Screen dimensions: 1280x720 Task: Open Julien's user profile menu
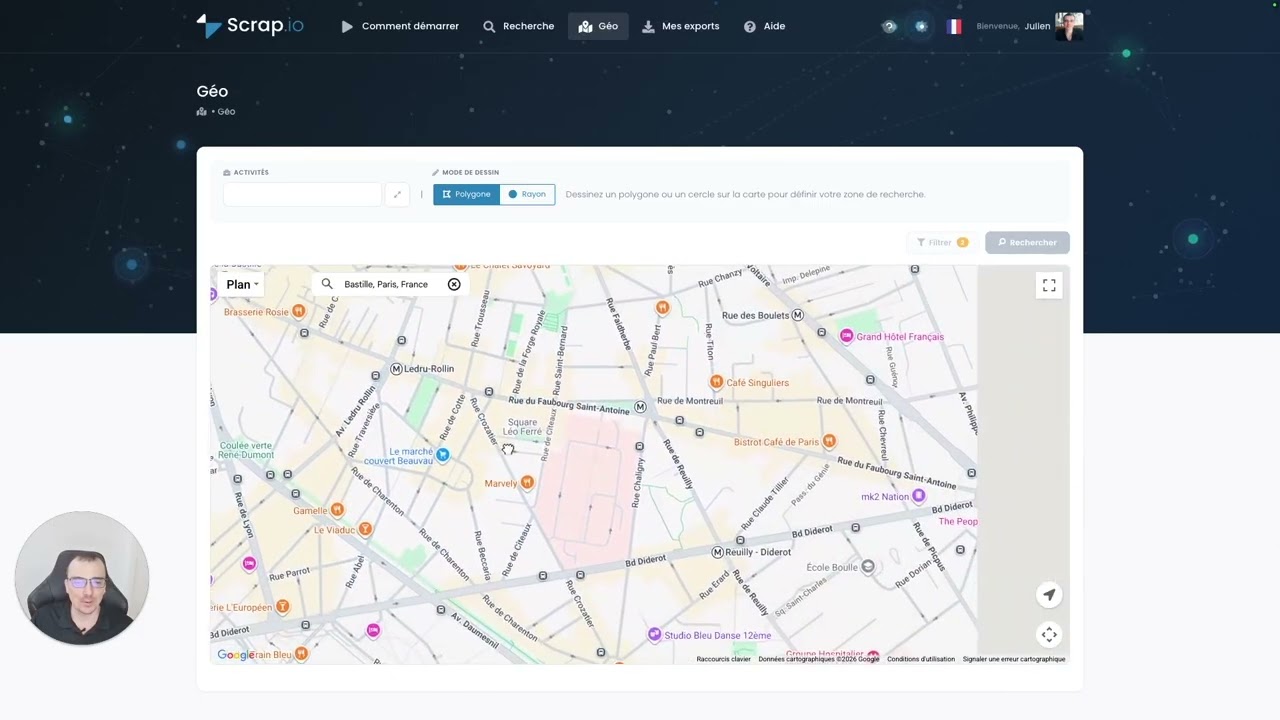click(x=1068, y=26)
